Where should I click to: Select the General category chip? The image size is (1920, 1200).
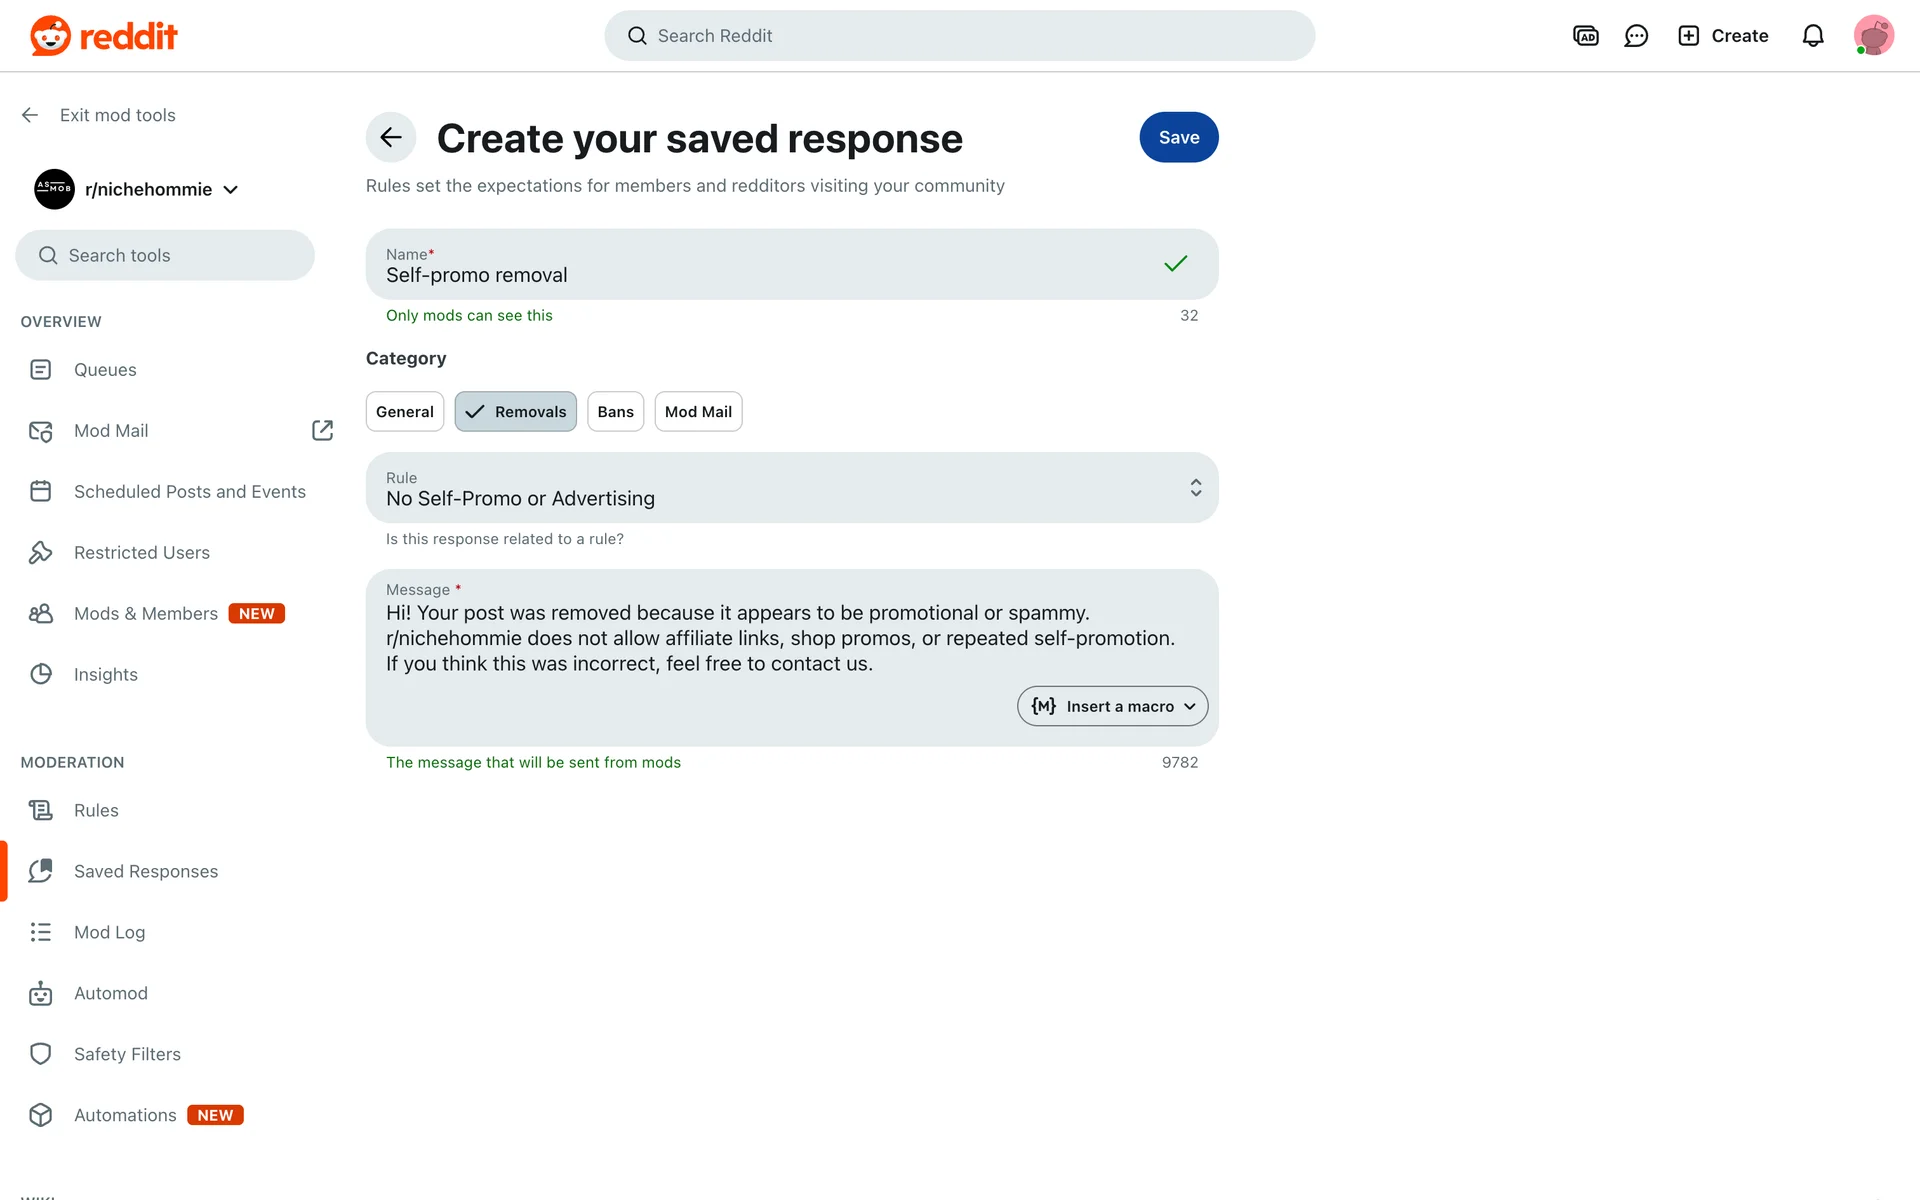[x=404, y=412]
